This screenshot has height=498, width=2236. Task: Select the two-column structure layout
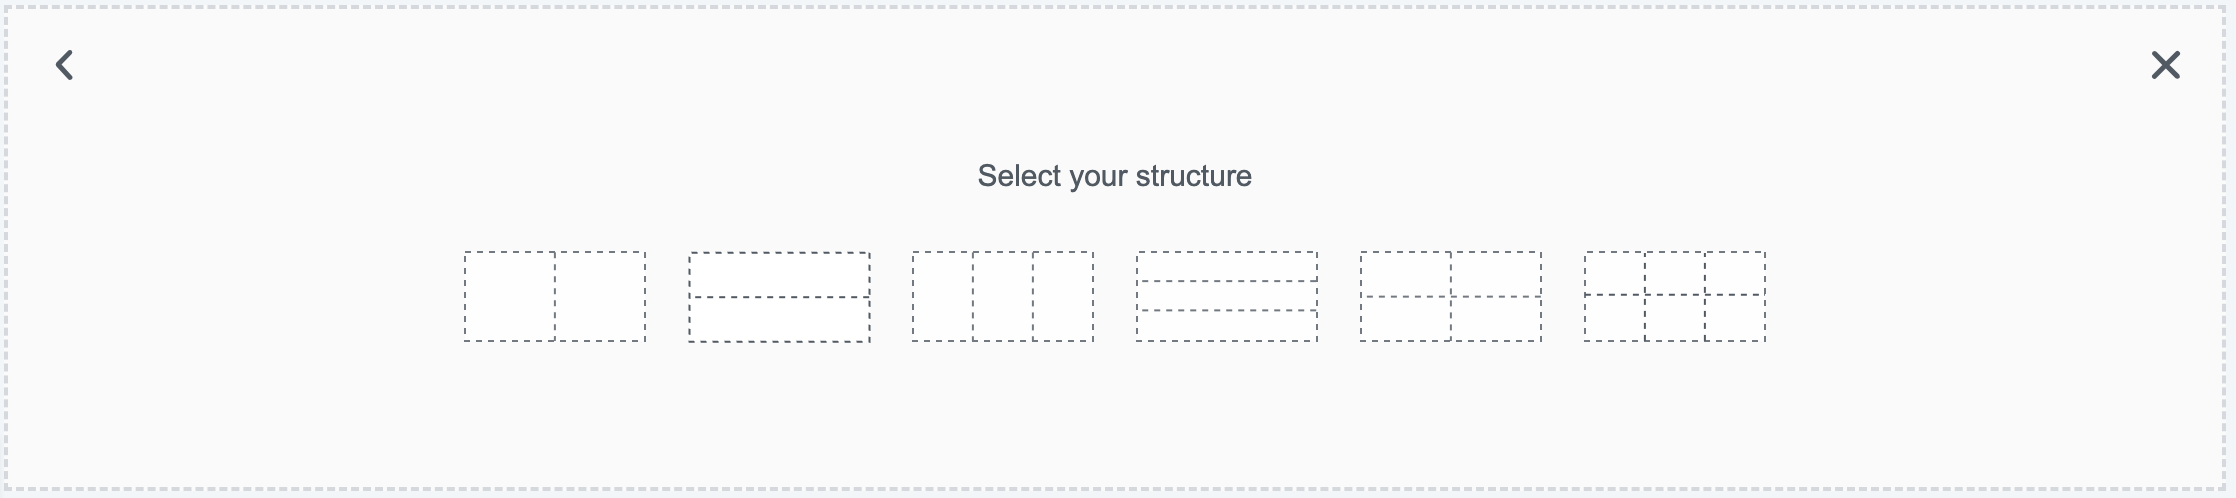555,297
